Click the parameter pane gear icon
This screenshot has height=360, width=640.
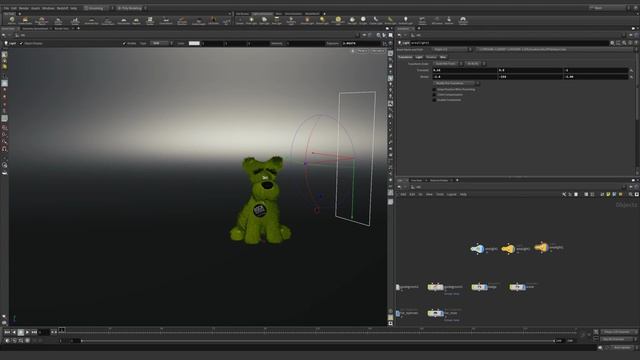tap(612, 43)
